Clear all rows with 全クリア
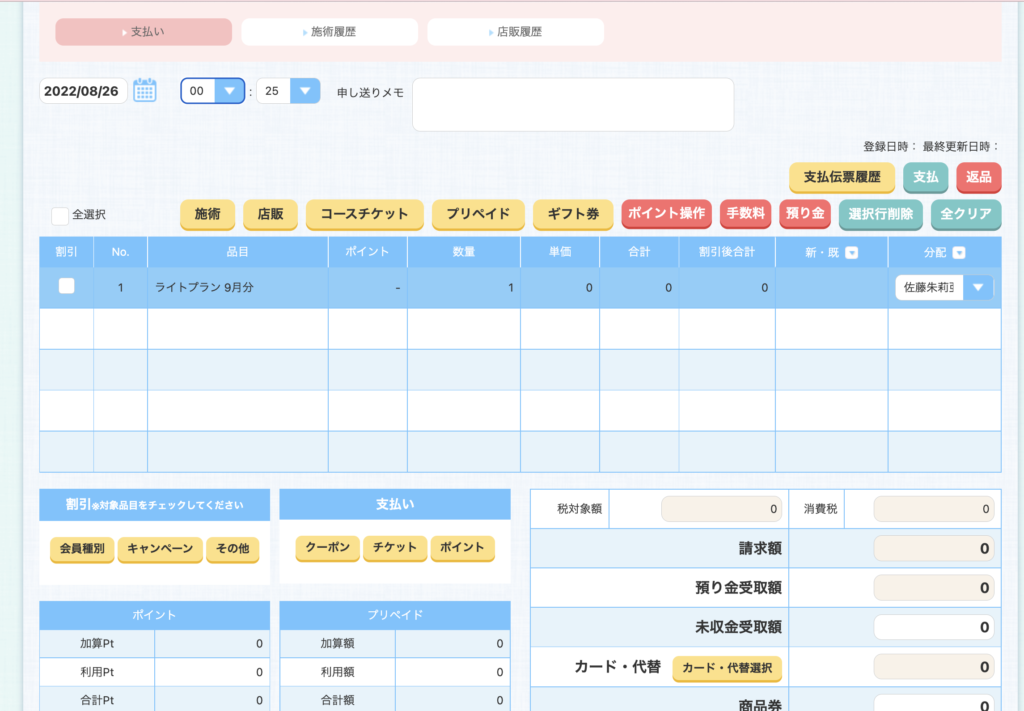The image size is (1024, 711). [x=965, y=214]
